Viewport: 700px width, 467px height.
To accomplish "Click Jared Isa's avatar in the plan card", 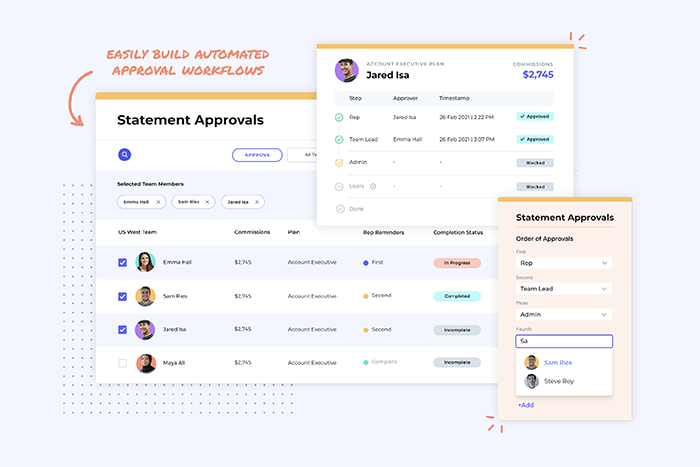I will point(346,70).
